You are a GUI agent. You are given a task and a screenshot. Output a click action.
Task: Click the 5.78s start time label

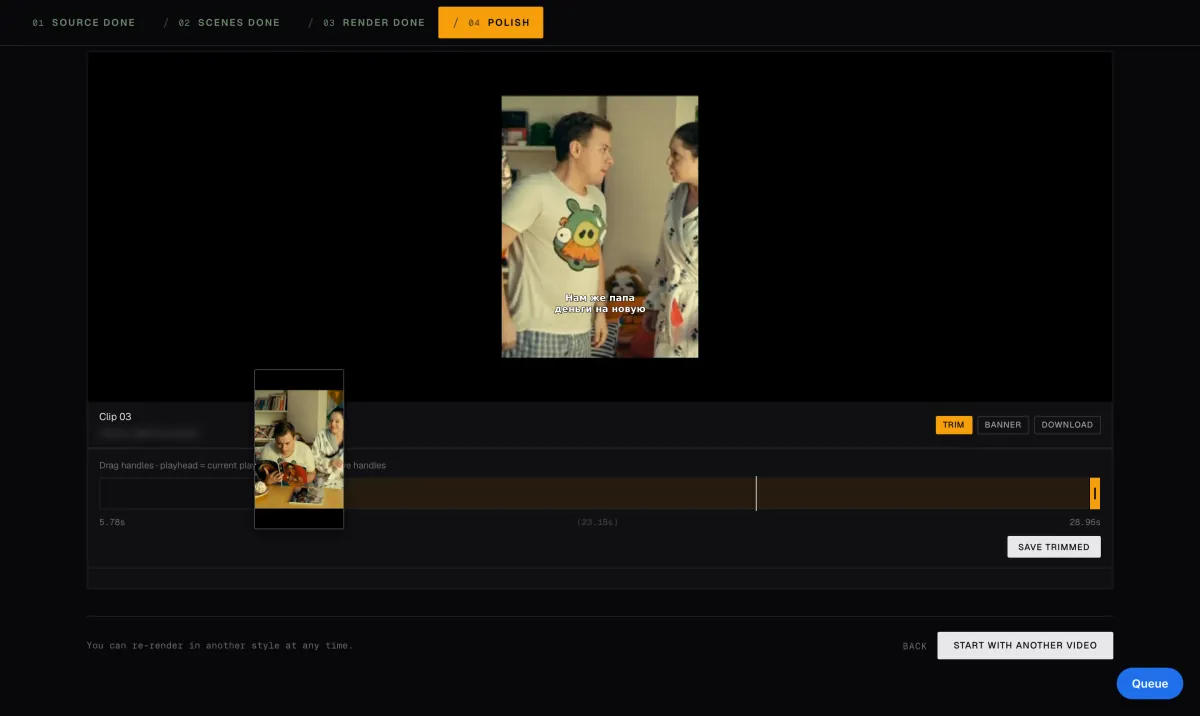[112, 523]
